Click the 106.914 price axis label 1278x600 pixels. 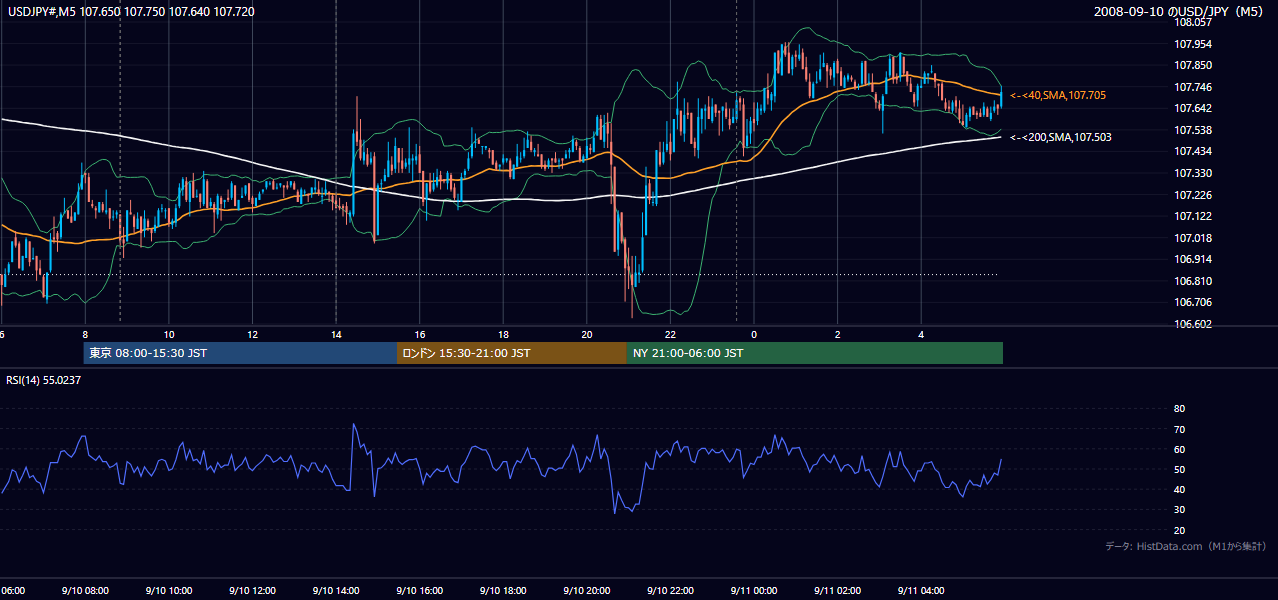click(x=1192, y=259)
